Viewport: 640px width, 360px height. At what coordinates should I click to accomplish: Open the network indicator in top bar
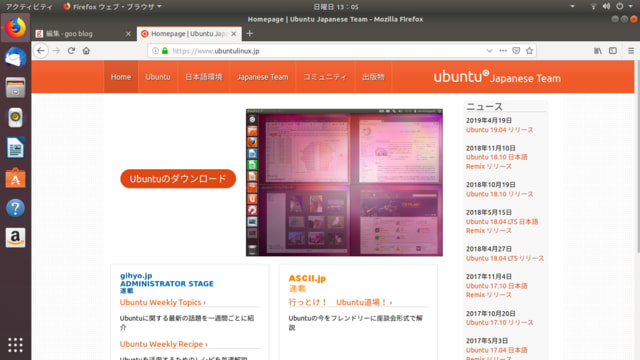tap(593, 6)
